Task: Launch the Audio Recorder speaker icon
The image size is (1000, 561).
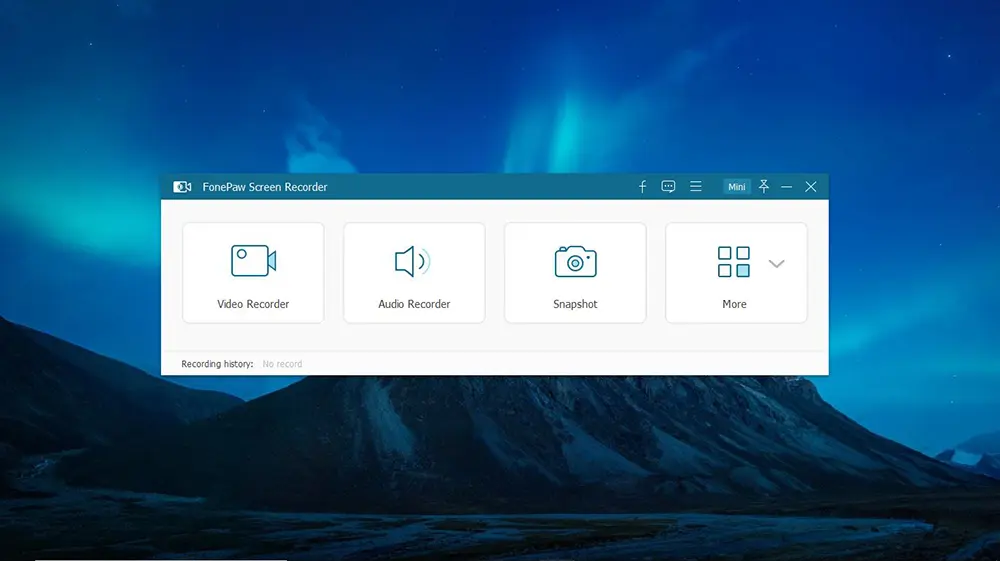Action: (x=413, y=261)
